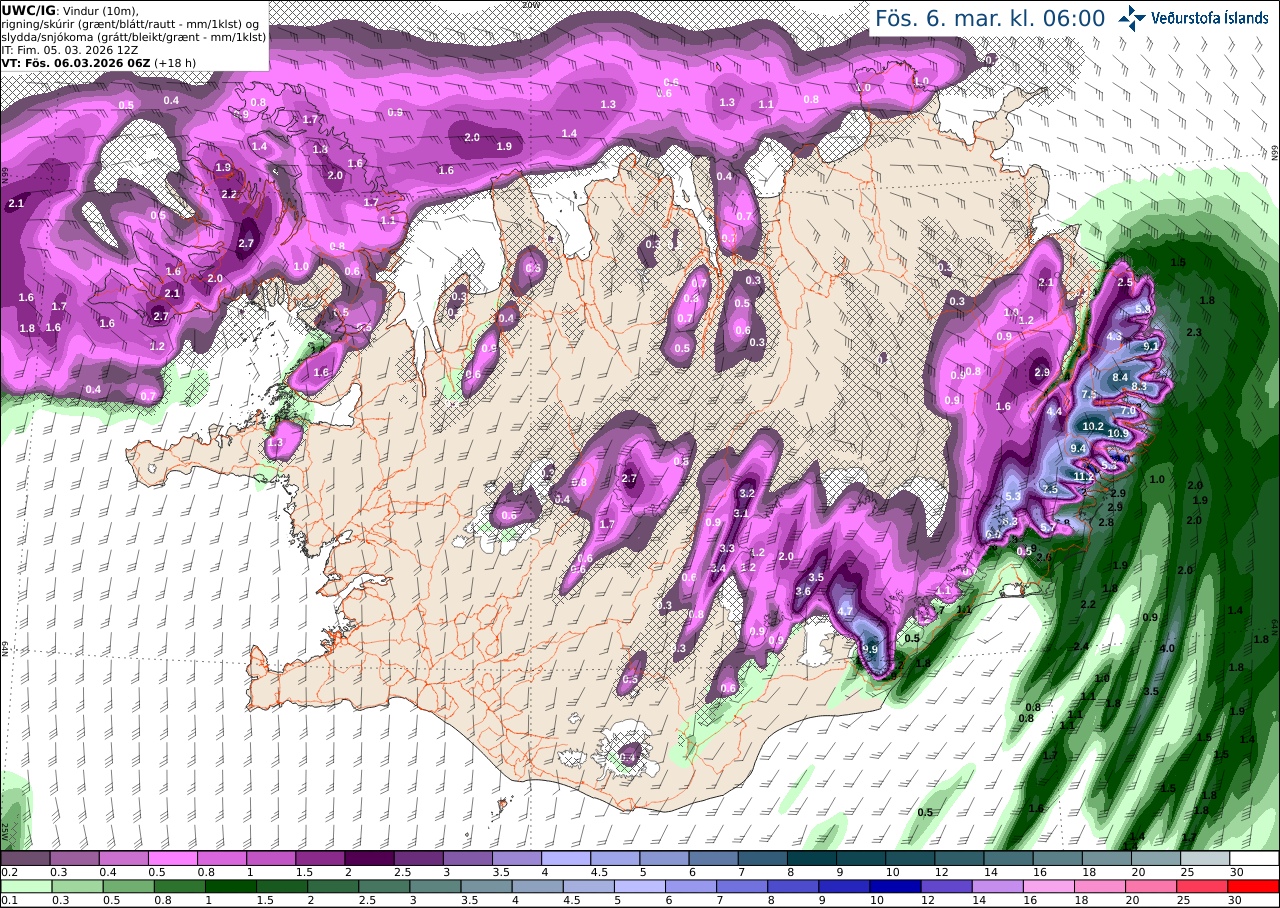Click the slydda/snjókoma legend description line
This screenshot has height=908, width=1280.
point(134,36)
